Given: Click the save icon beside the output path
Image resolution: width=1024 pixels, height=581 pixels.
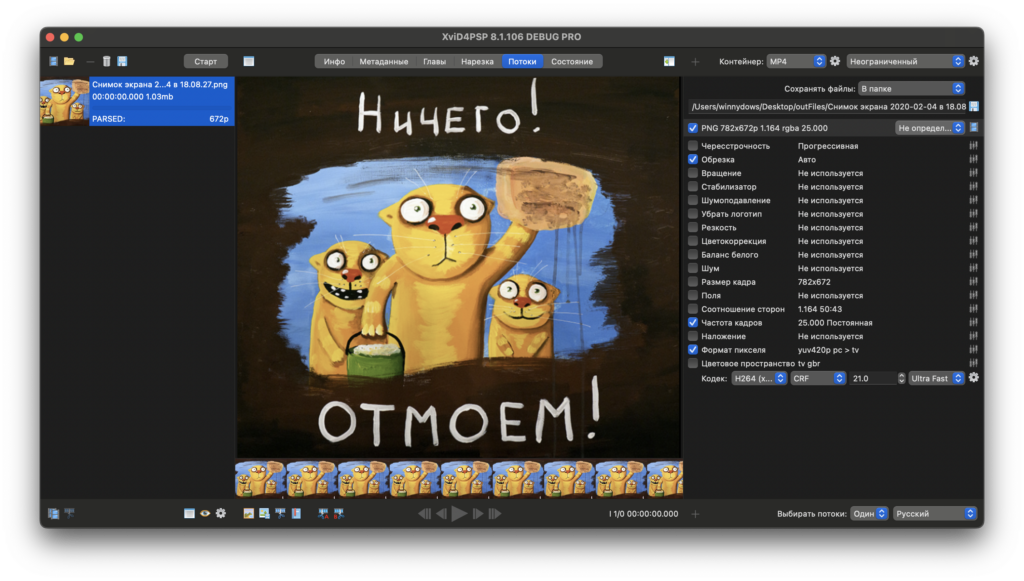Looking at the screenshot, I should [974, 106].
